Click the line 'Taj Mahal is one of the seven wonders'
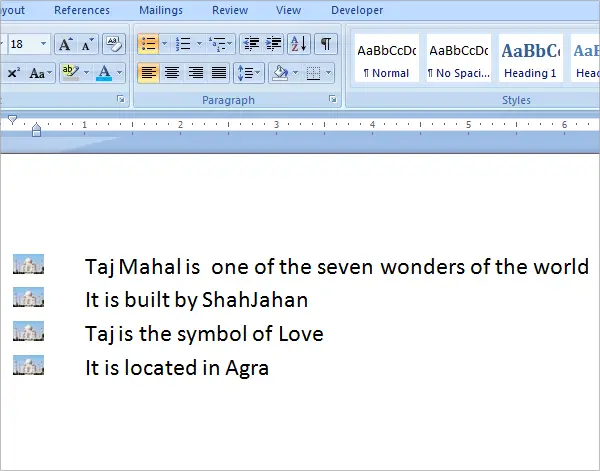This screenshot has width=600, height=471. point(337,267)
